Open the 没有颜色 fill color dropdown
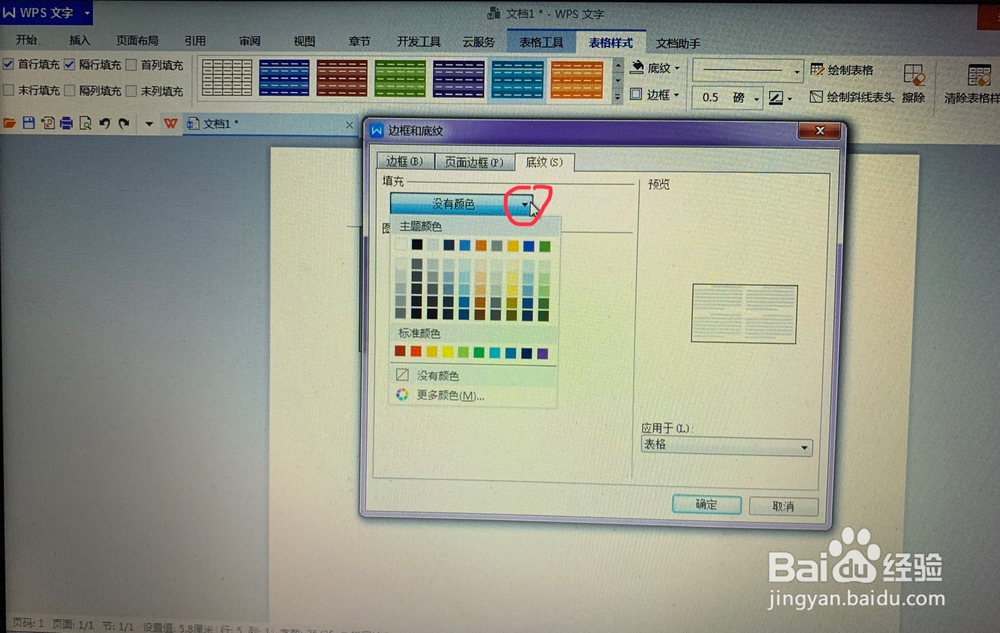 525,205
